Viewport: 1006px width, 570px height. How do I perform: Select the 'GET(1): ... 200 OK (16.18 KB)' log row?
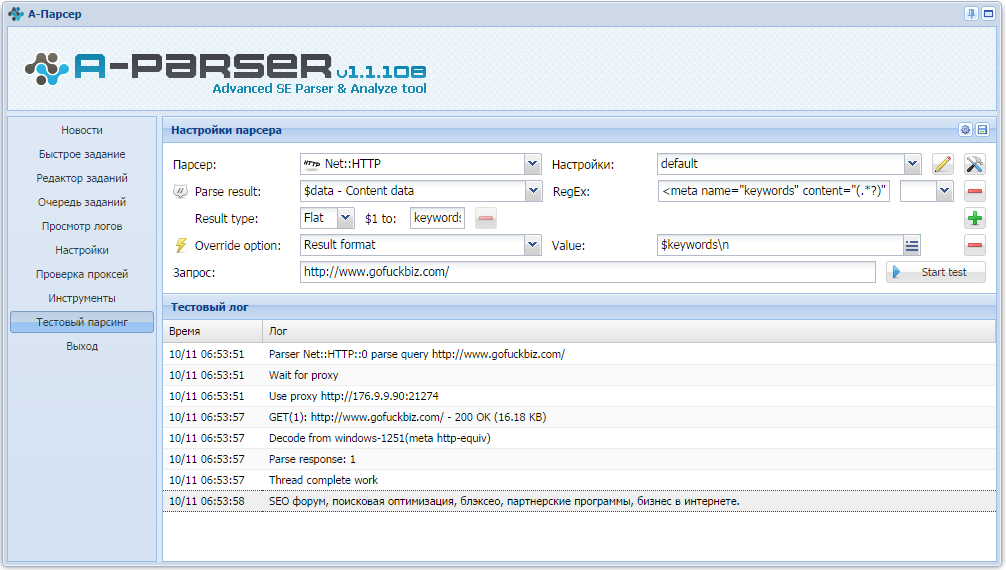[579, 417]
